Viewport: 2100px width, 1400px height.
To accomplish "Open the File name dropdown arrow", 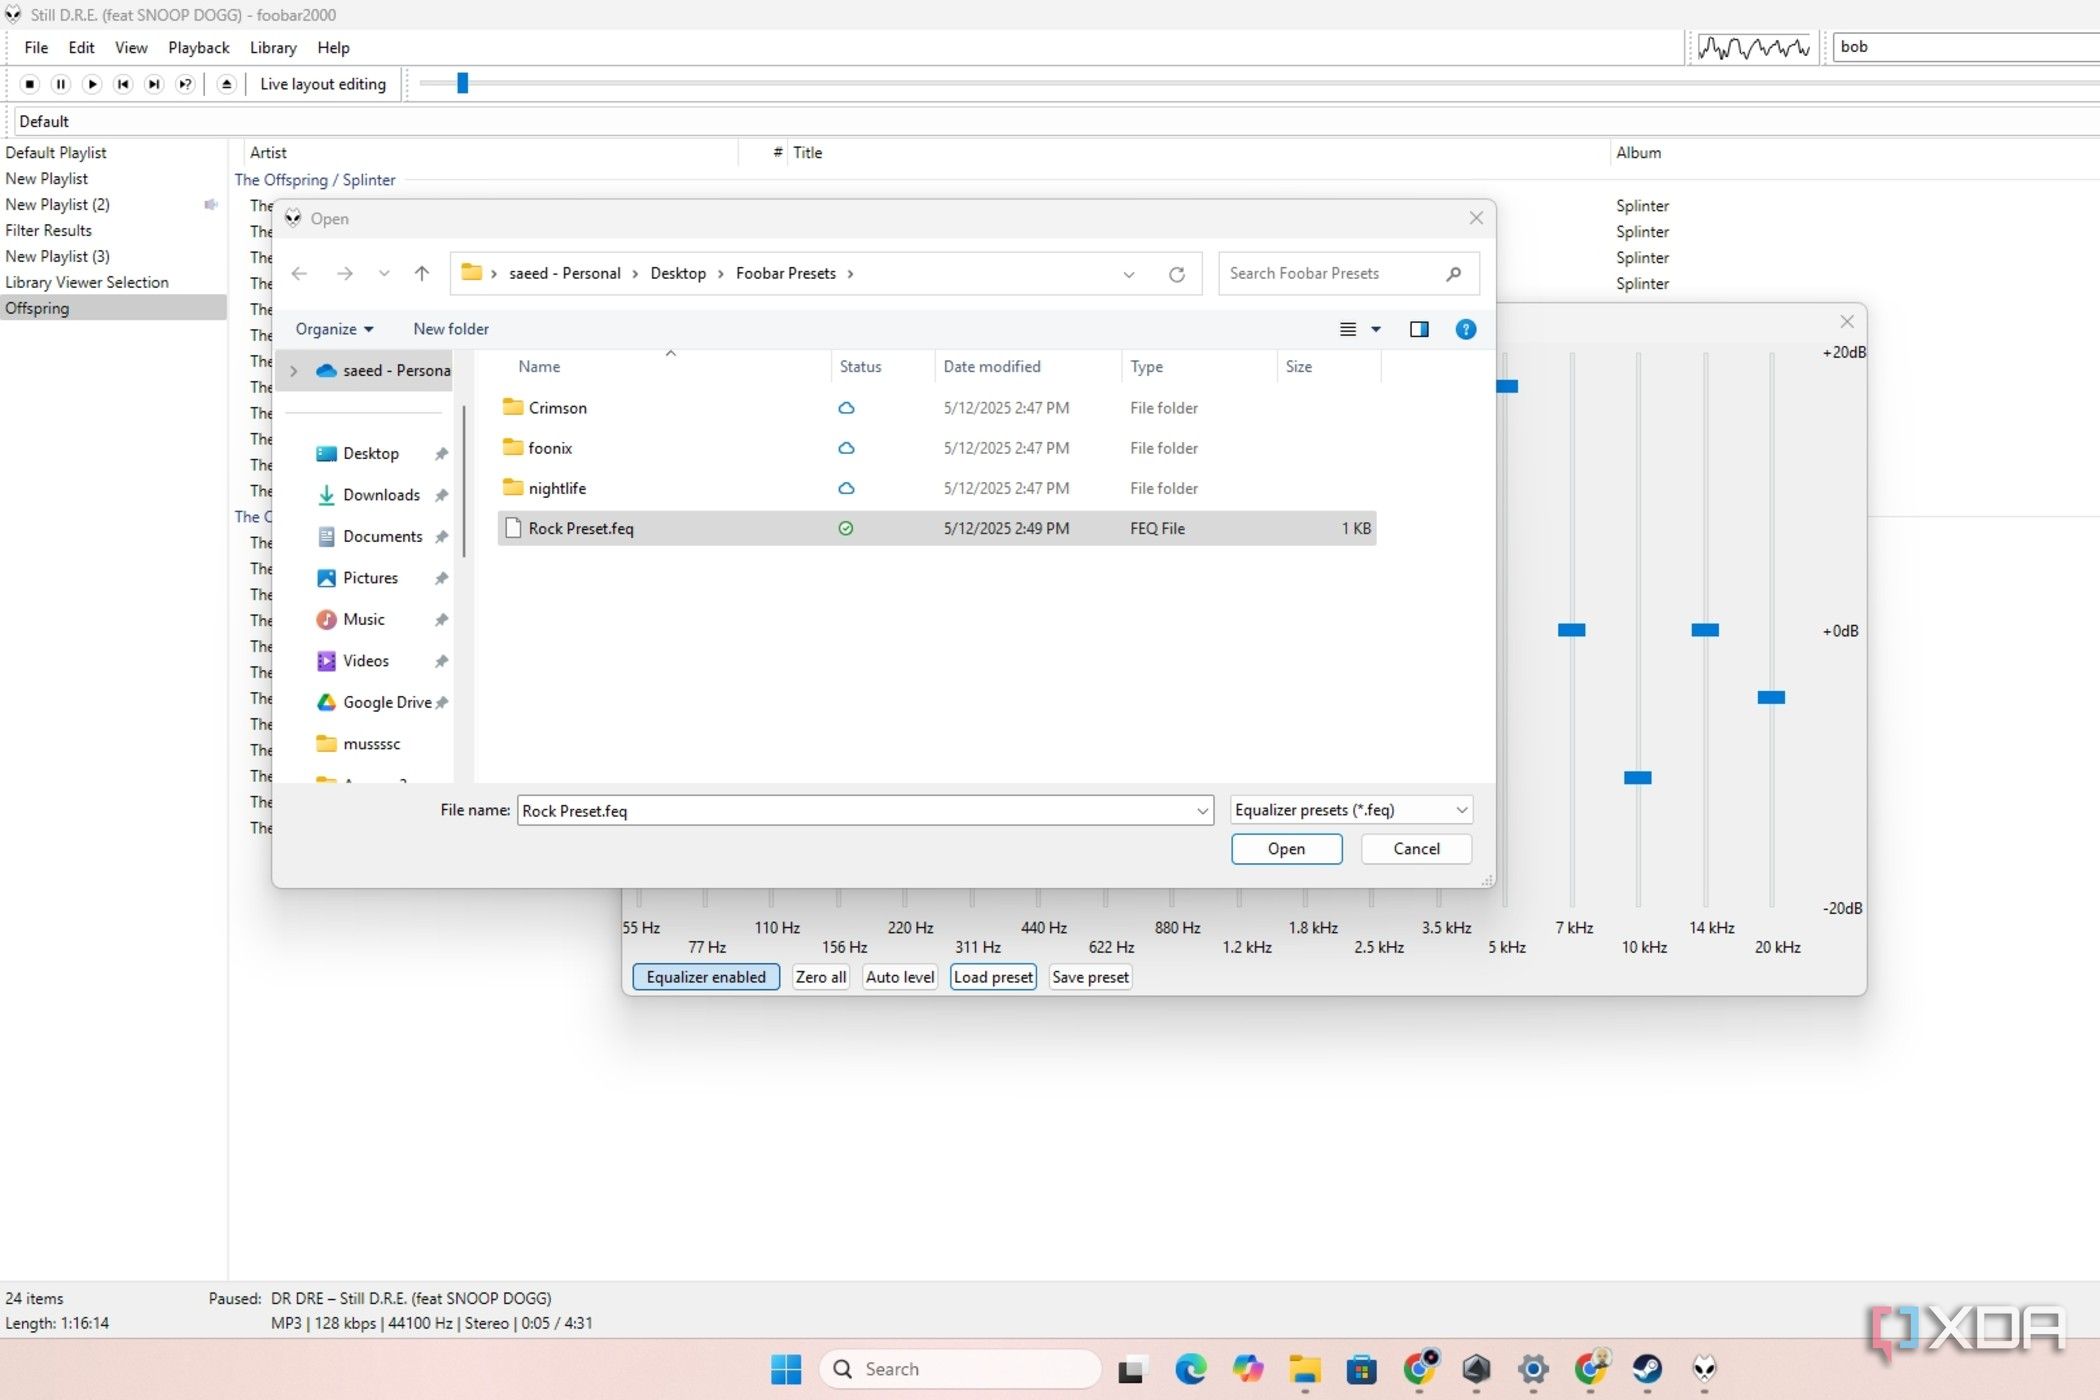I will (1202, 811).
